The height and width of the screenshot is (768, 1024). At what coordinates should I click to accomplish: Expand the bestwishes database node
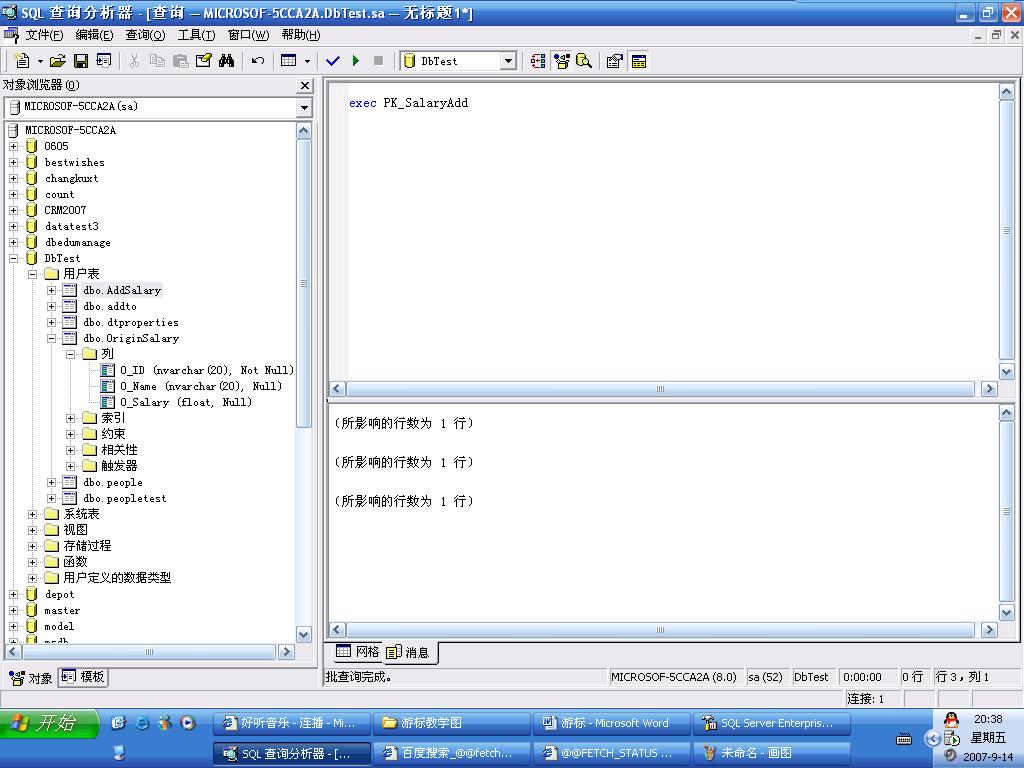[x=14, y=162]
